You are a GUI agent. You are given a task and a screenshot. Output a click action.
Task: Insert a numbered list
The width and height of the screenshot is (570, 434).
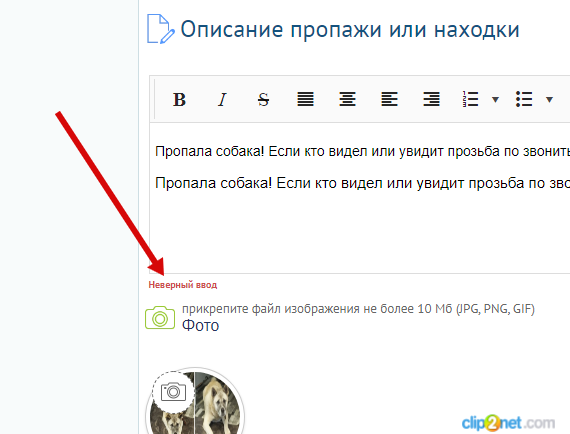pos(470,99)
